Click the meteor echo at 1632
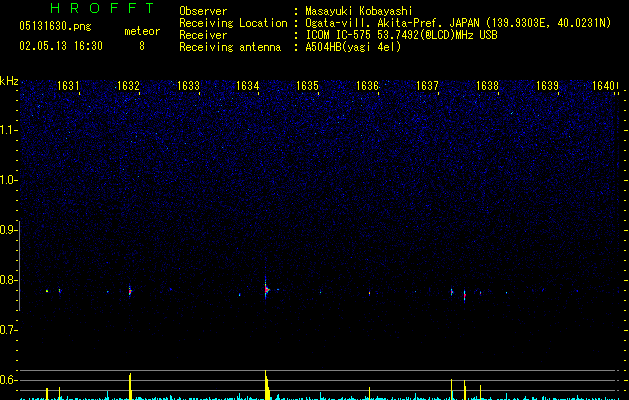 click(130, 290)
